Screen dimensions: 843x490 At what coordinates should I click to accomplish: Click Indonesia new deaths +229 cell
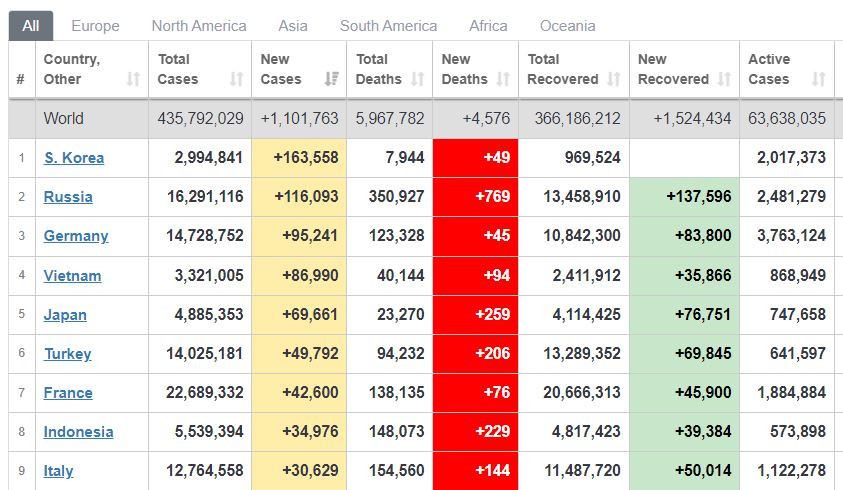pos(475,432)
